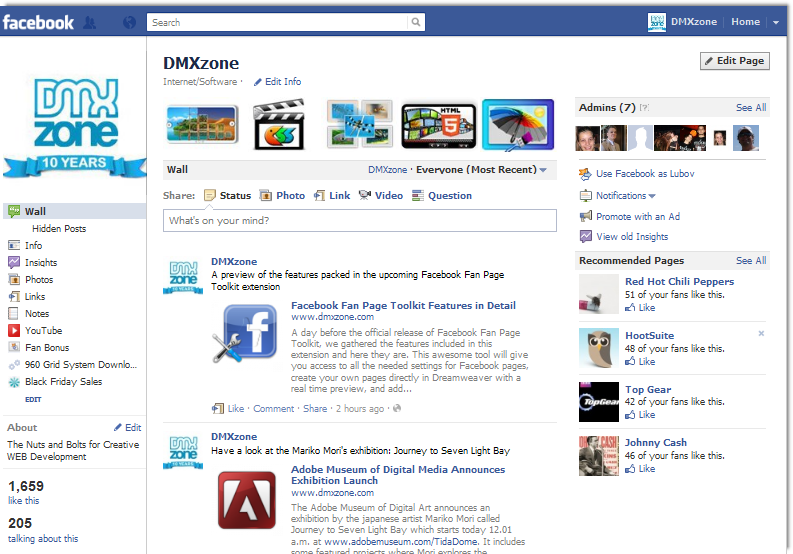Open Links in left sidebar

pos(27,296)
